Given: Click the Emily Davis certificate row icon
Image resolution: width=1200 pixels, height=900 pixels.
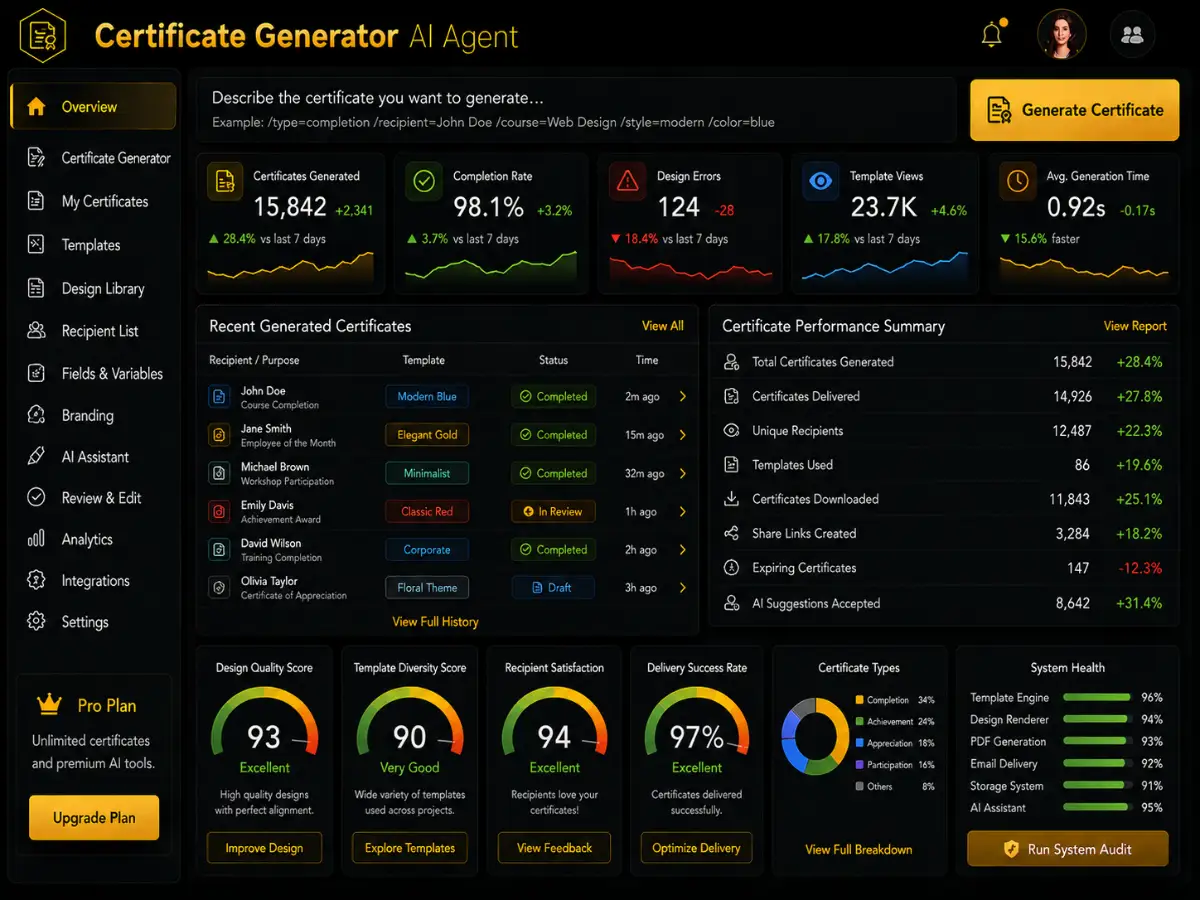Looking at the screenshot, I should coord(219,511).
